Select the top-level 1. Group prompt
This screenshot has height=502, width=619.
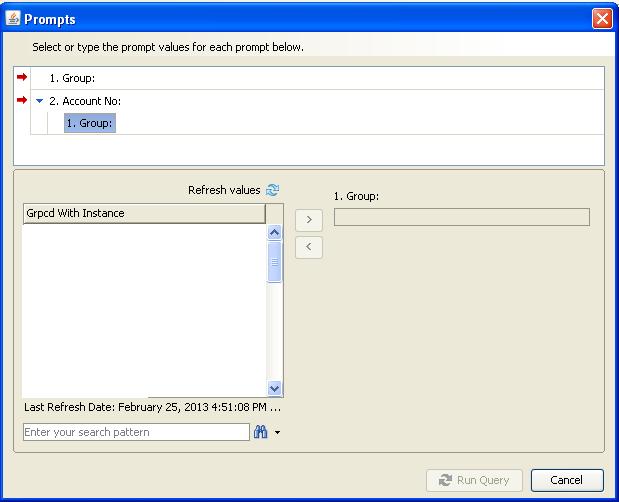[71, 78]
